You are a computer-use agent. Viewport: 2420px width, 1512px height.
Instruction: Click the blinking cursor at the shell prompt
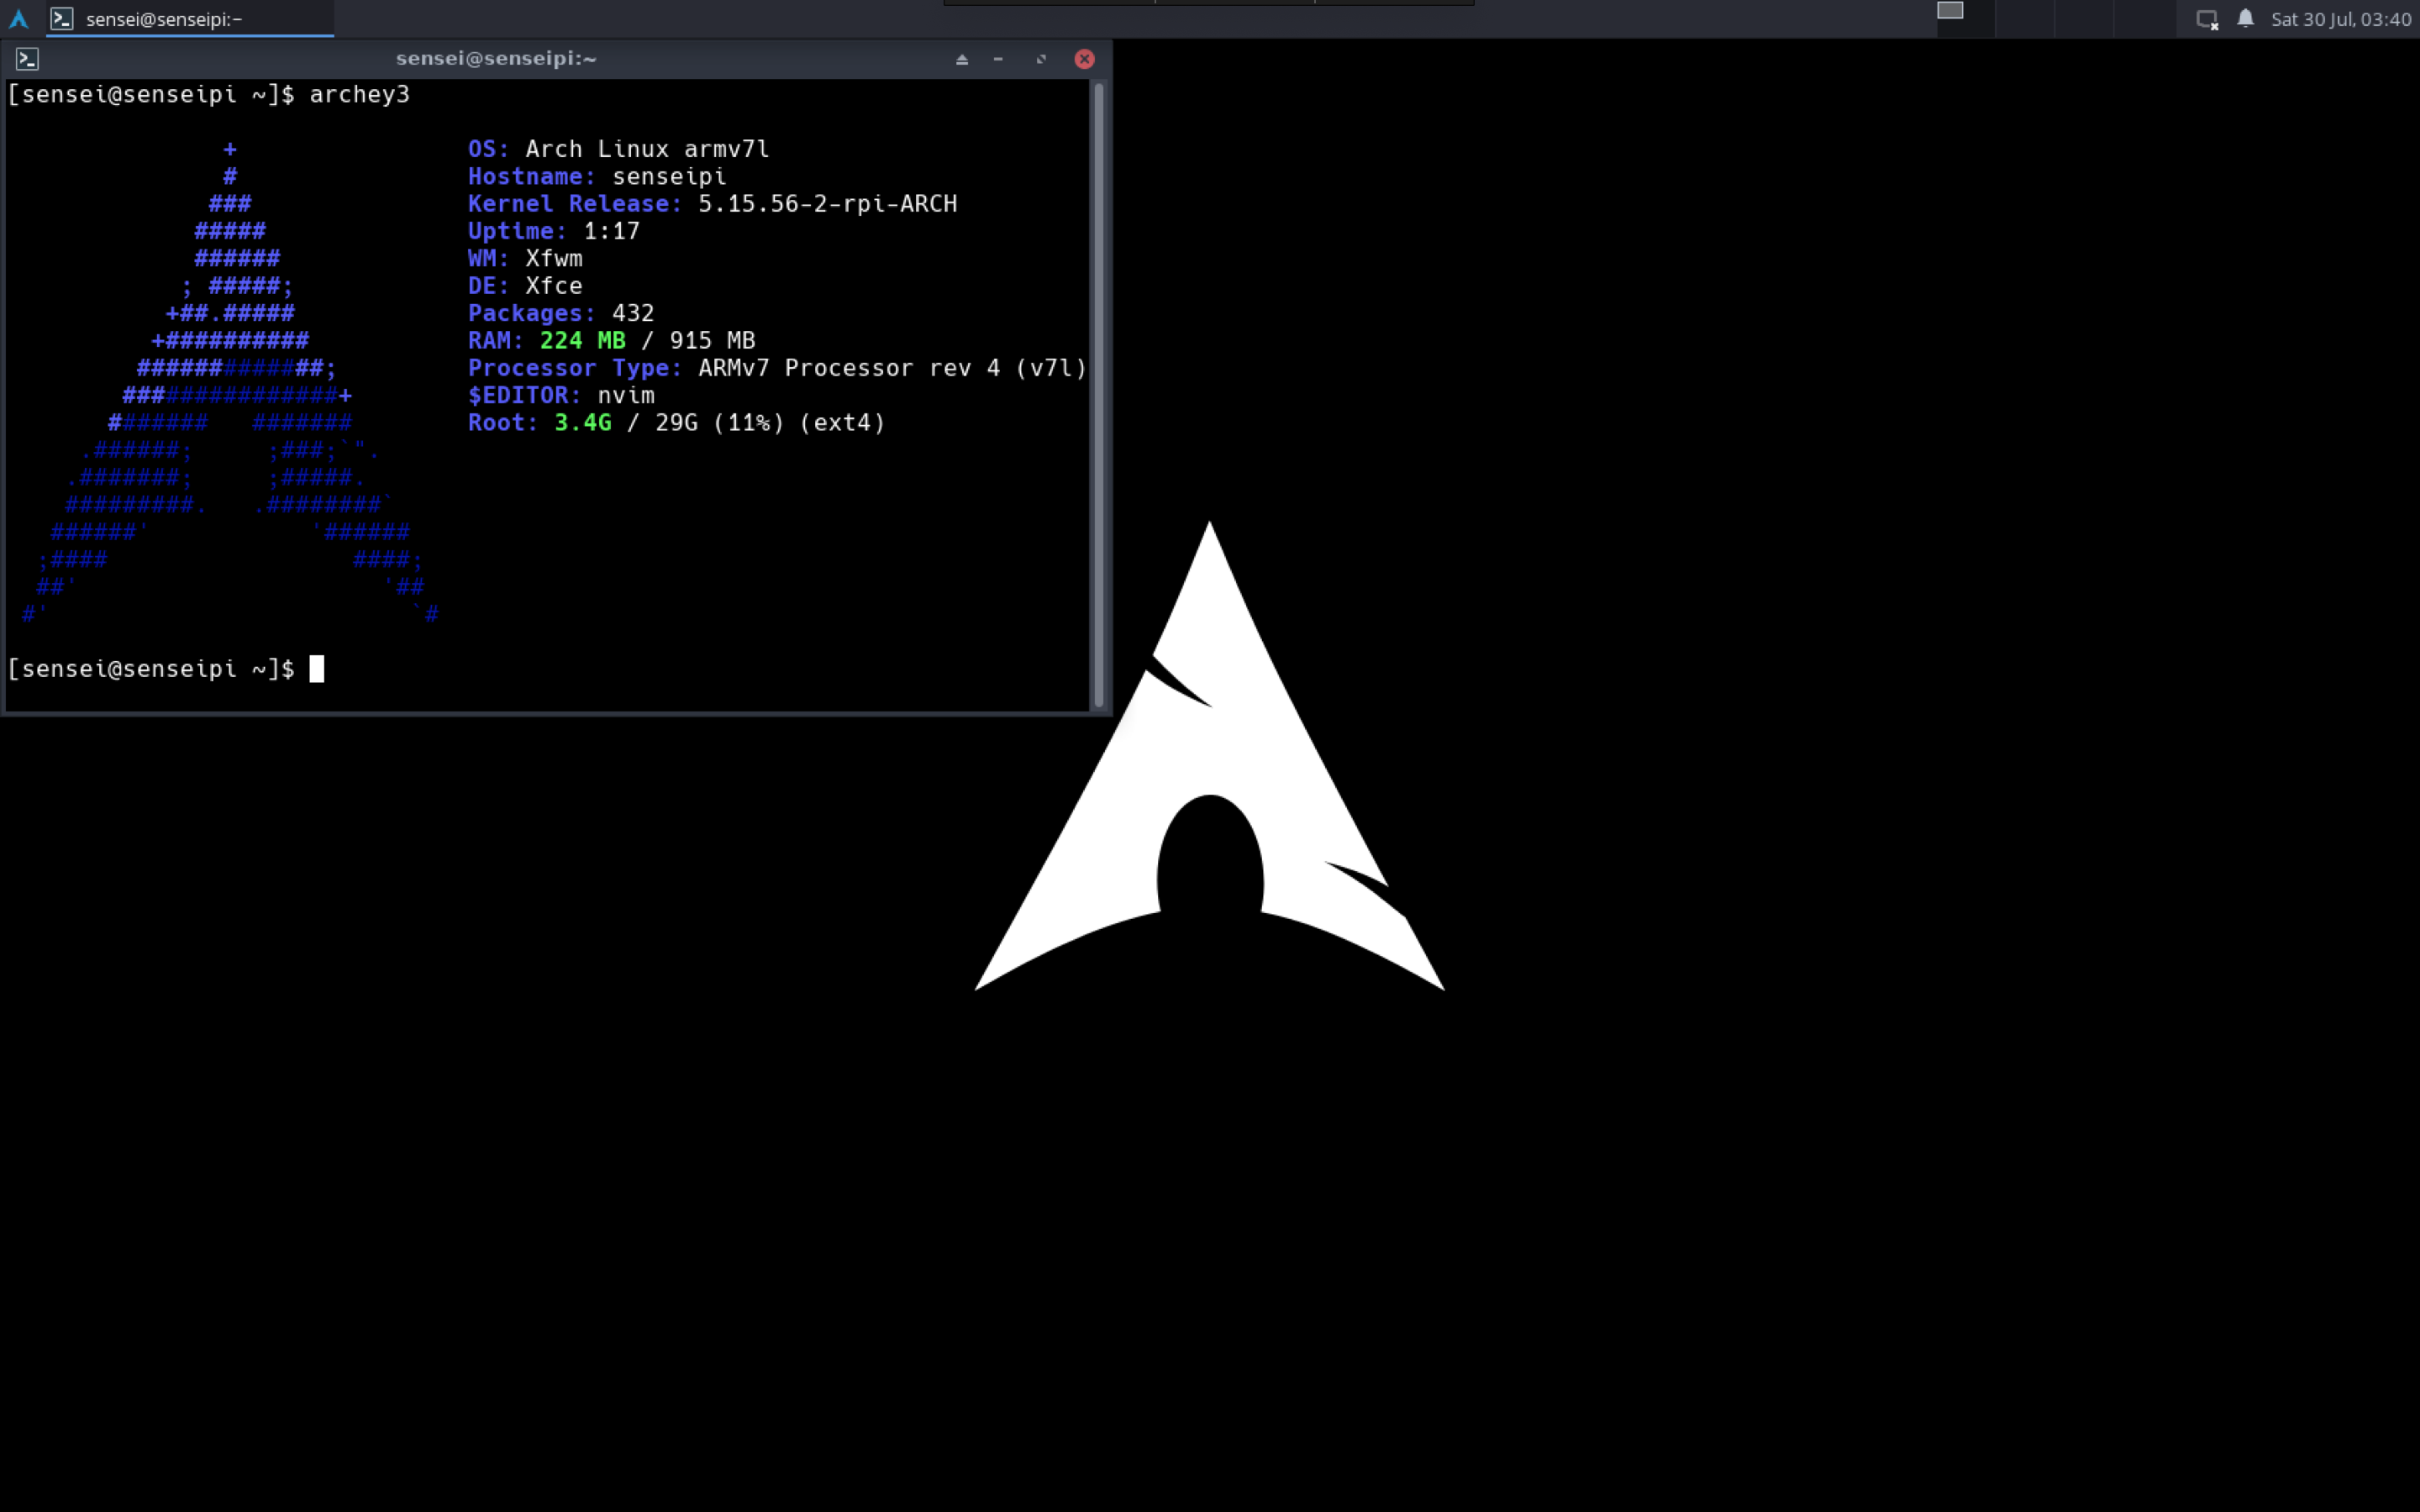317,668
